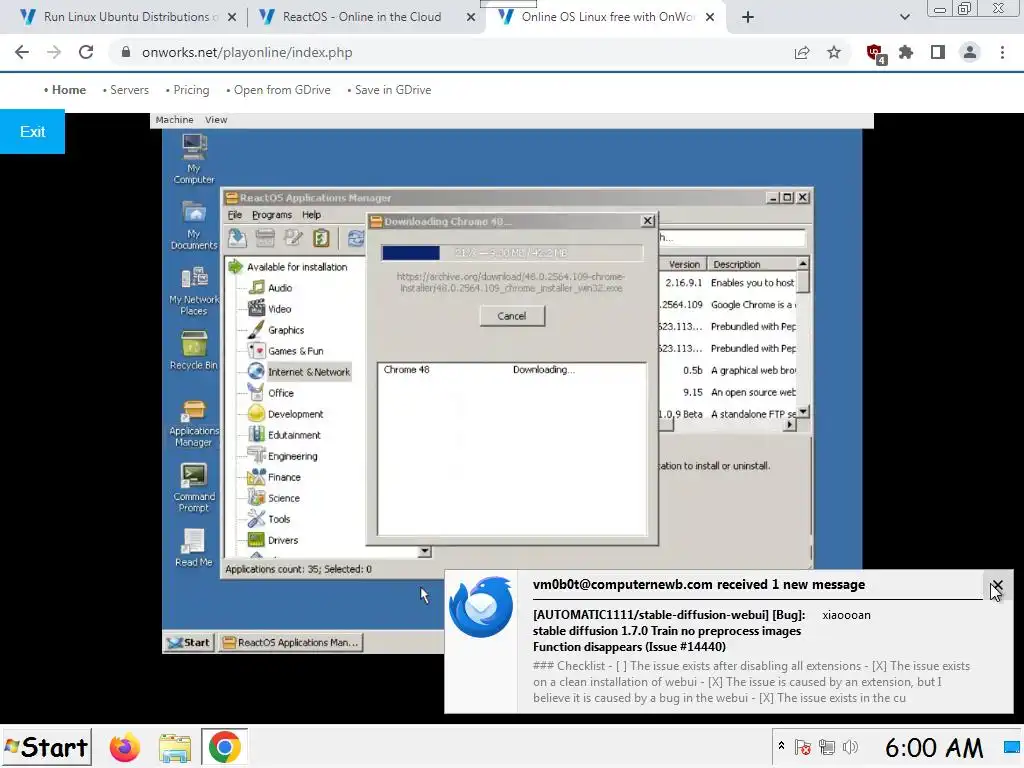Open My Computer desktop icon
This screenshot has height=768, width=1024.
[x=194, y=159]
